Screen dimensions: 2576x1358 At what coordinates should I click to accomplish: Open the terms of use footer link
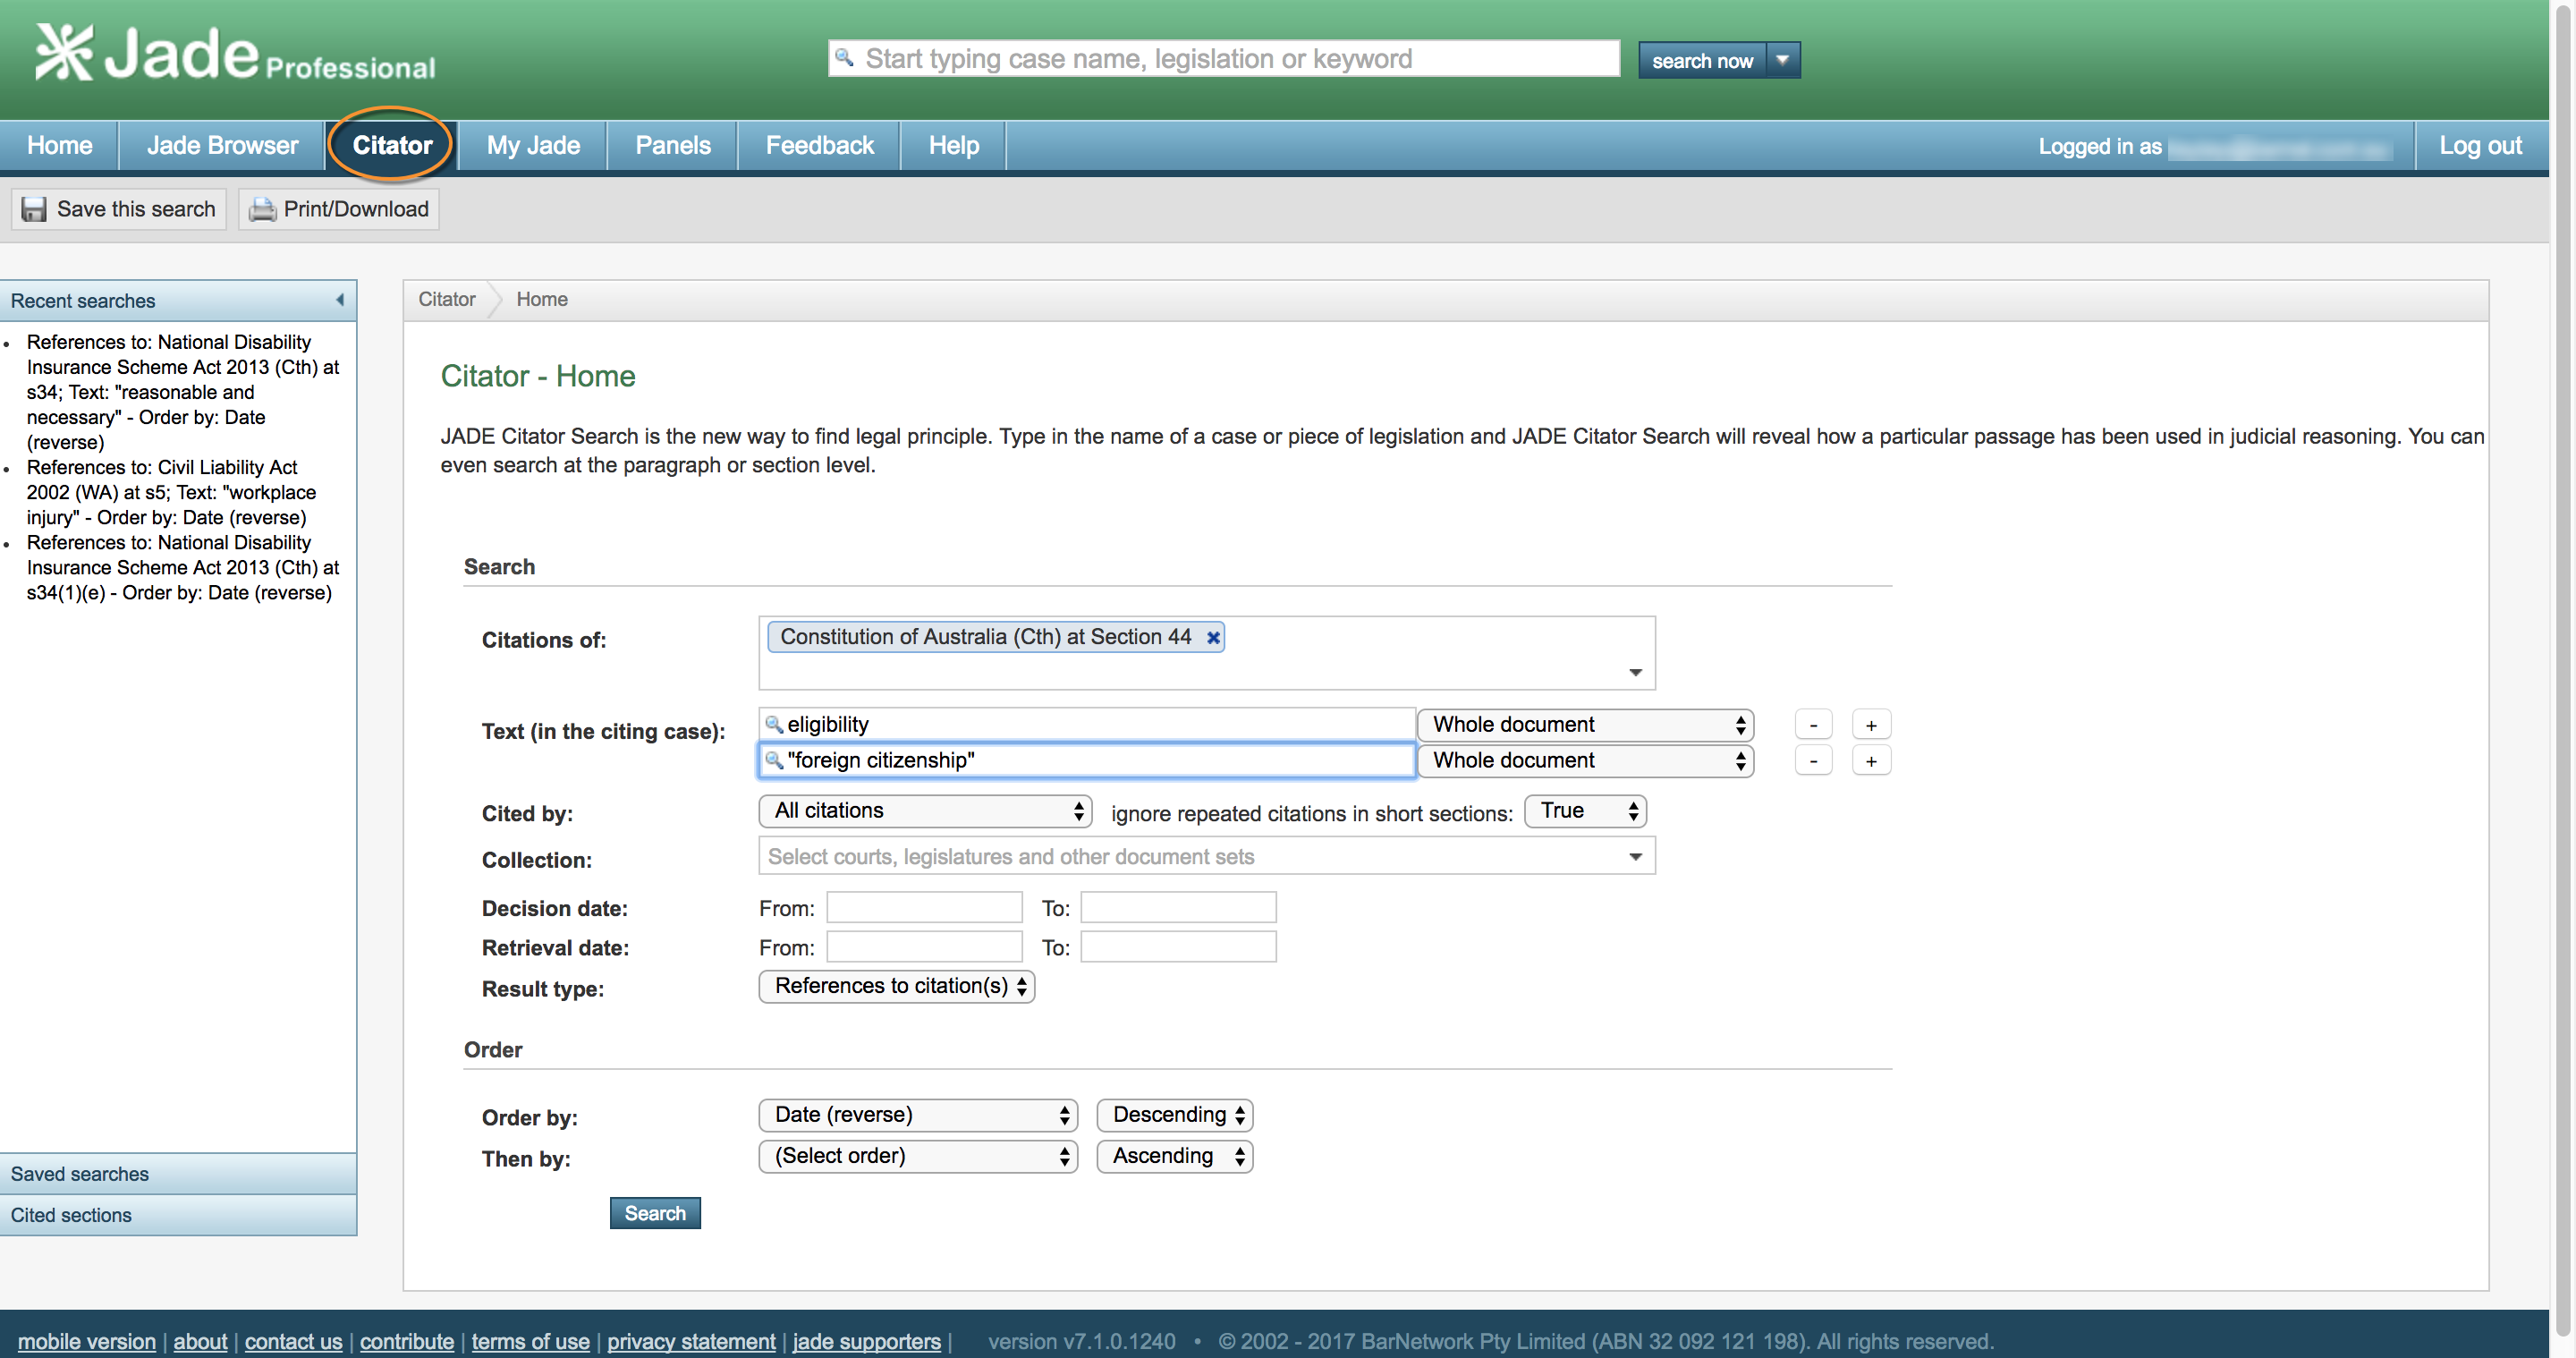[x=530, y=1341]
